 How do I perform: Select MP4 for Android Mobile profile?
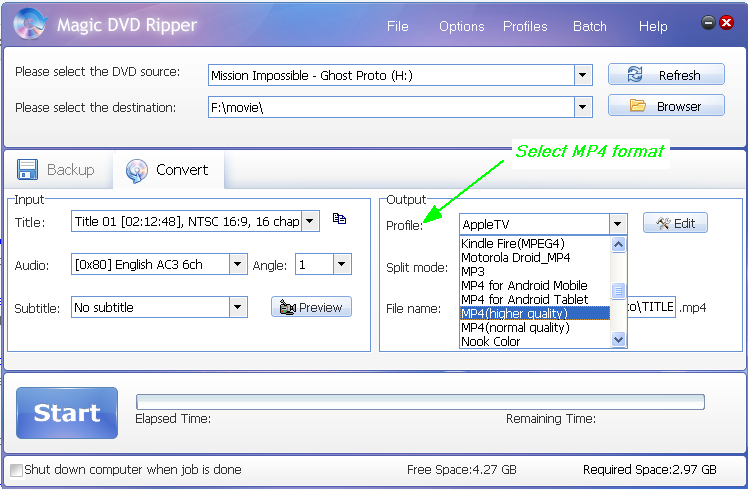534,285
